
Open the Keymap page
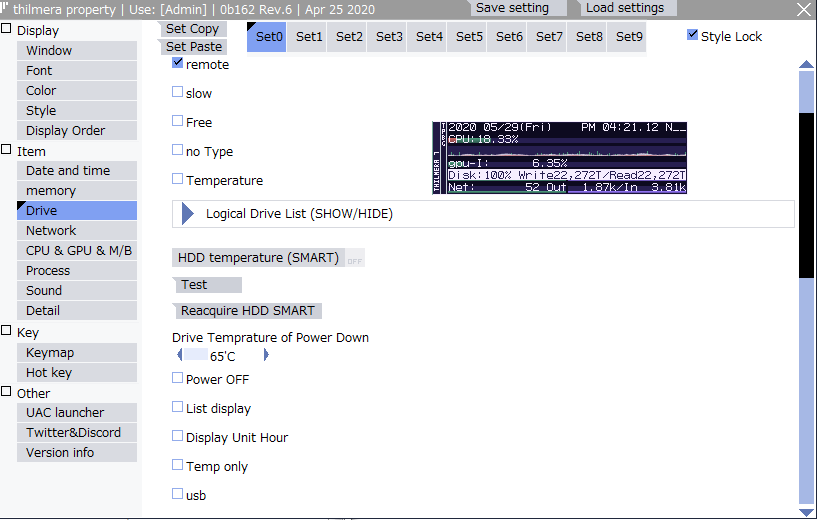click(x=77, y=353)
